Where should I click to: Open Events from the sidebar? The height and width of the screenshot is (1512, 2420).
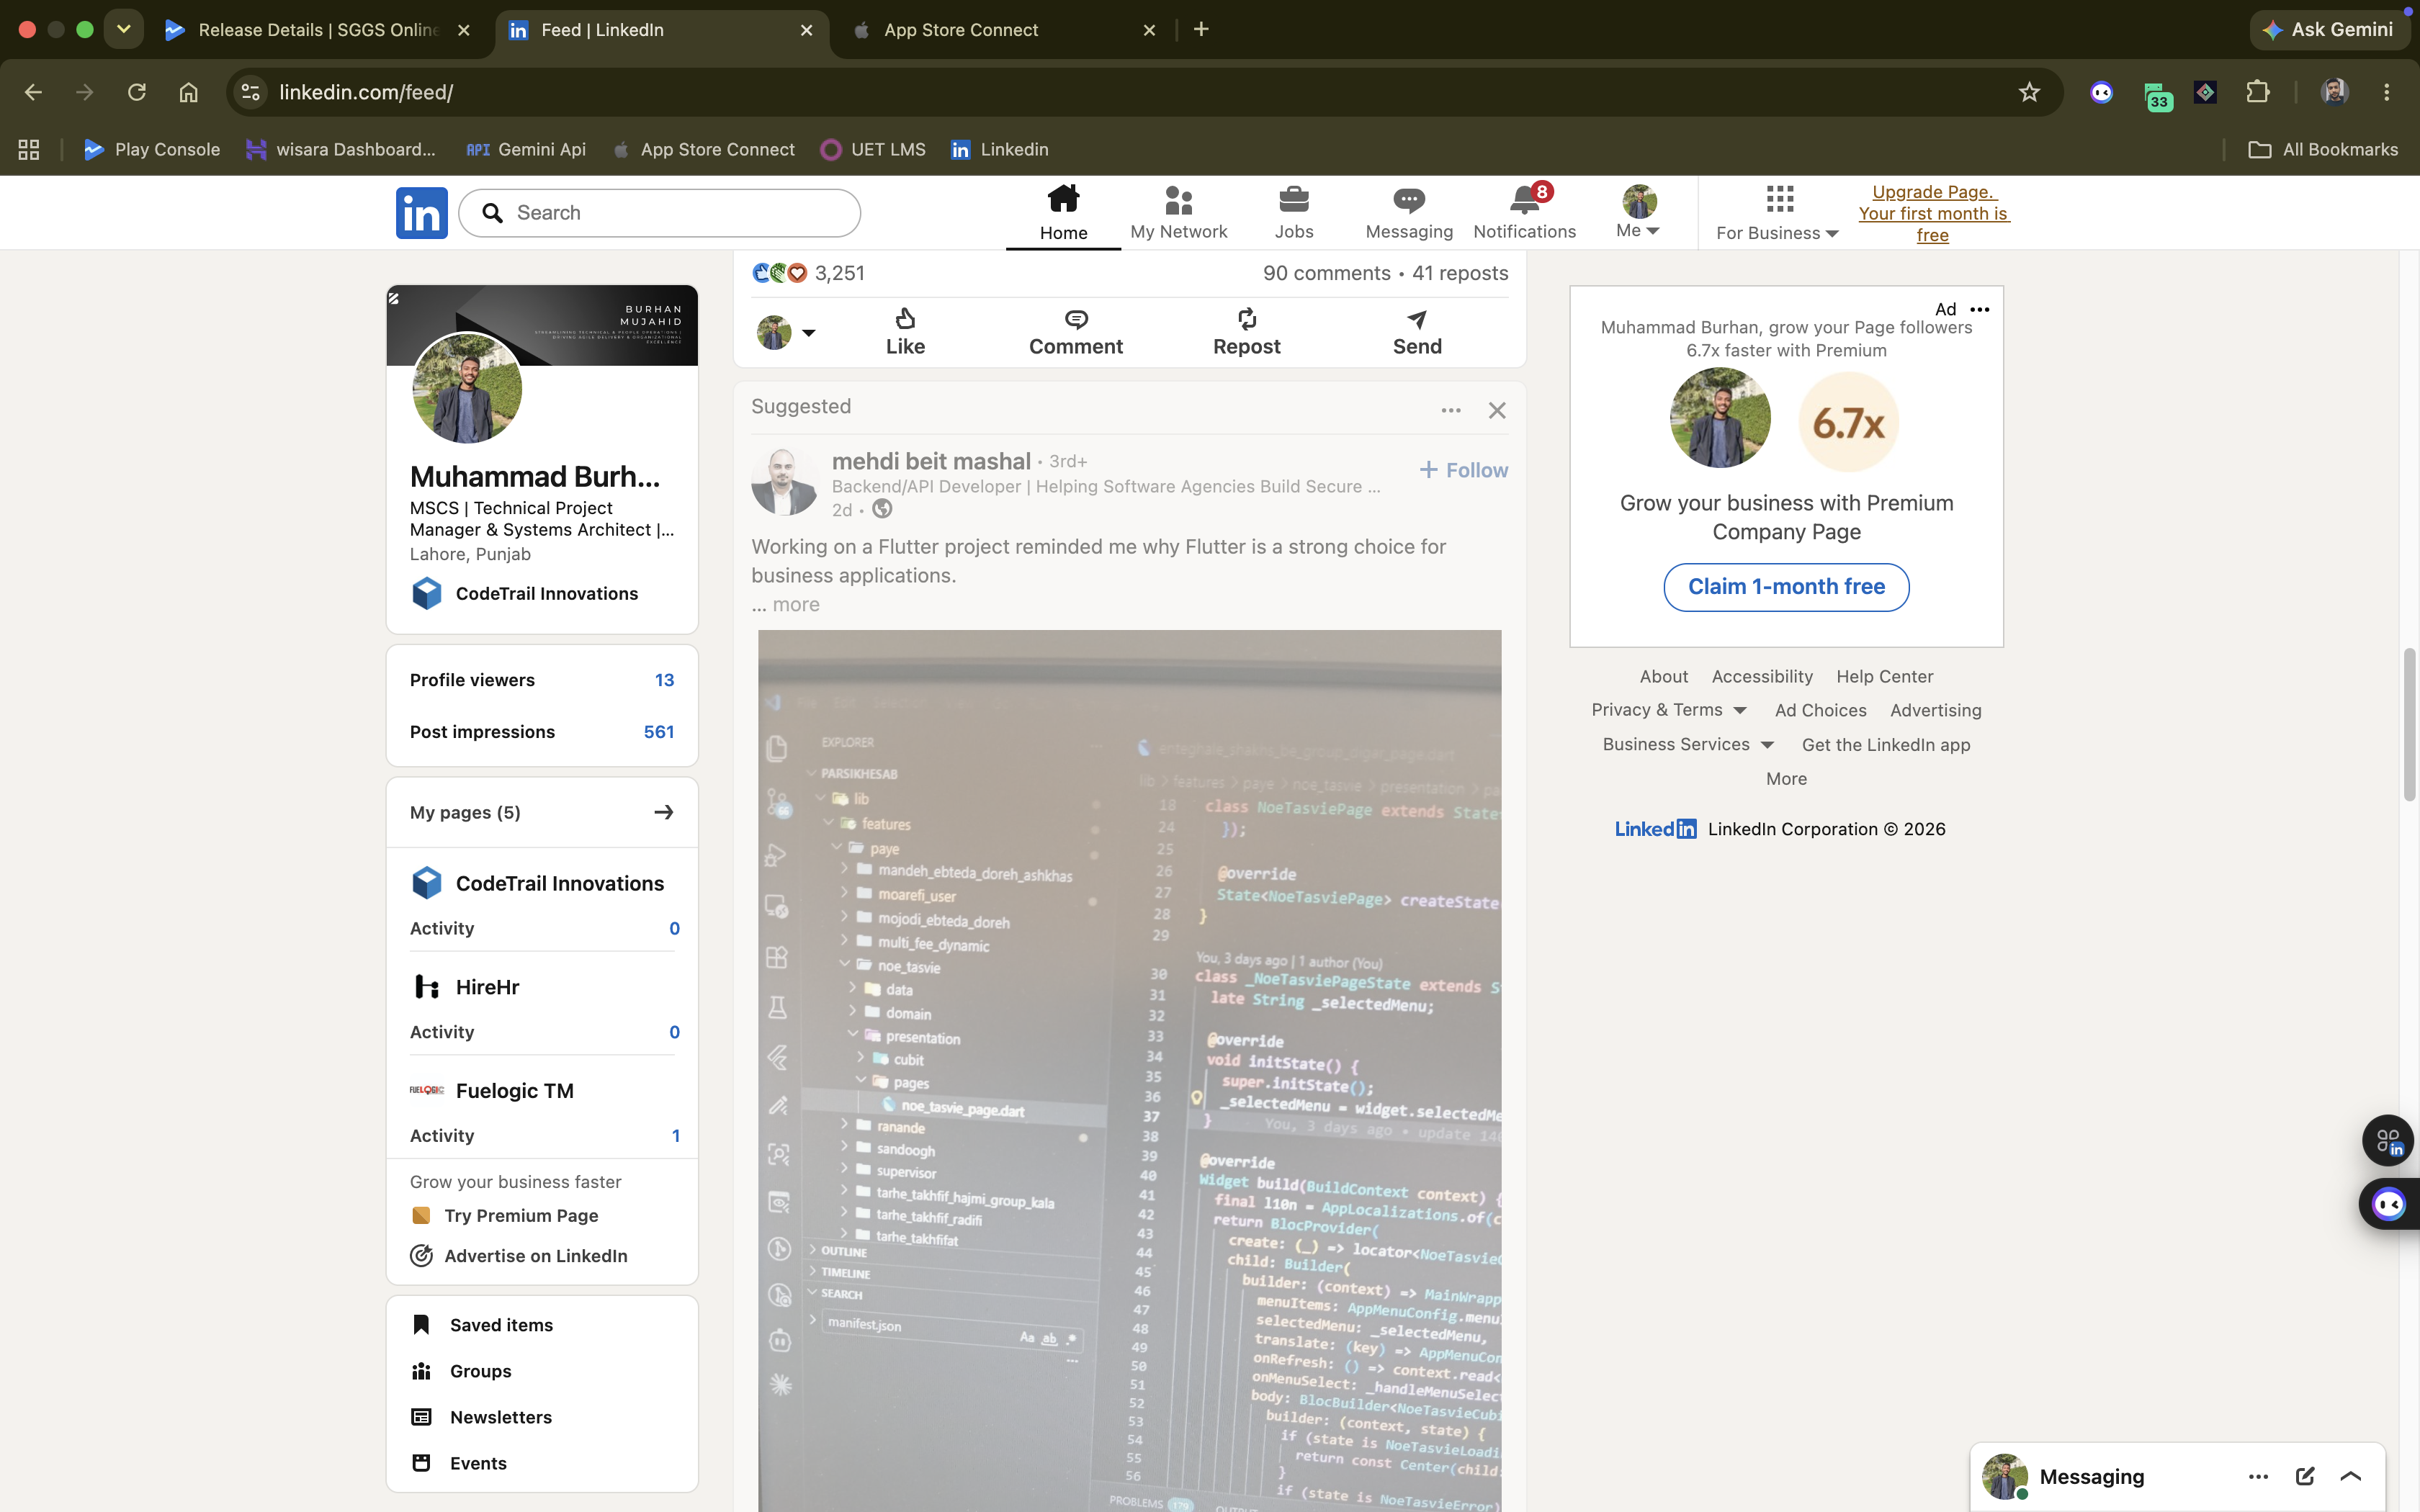point(459,1463)
